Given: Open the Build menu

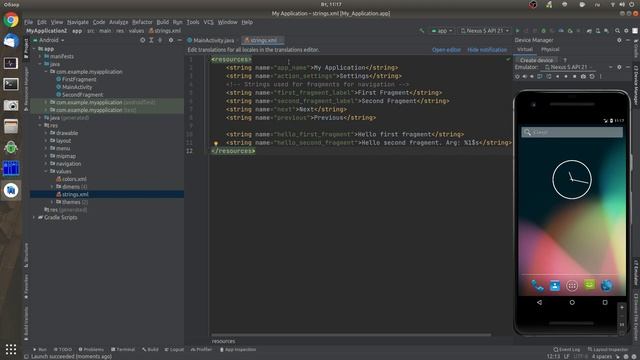Looking at the screenshot, I should 162,22.
